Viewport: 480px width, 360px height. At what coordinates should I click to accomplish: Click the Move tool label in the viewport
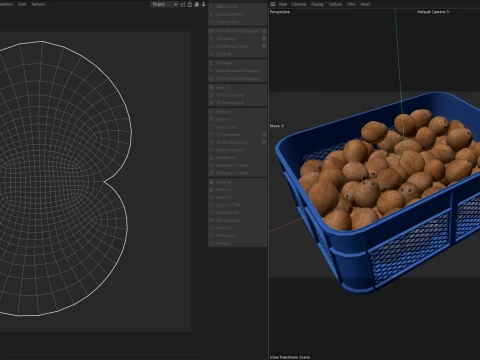(277, 126)
